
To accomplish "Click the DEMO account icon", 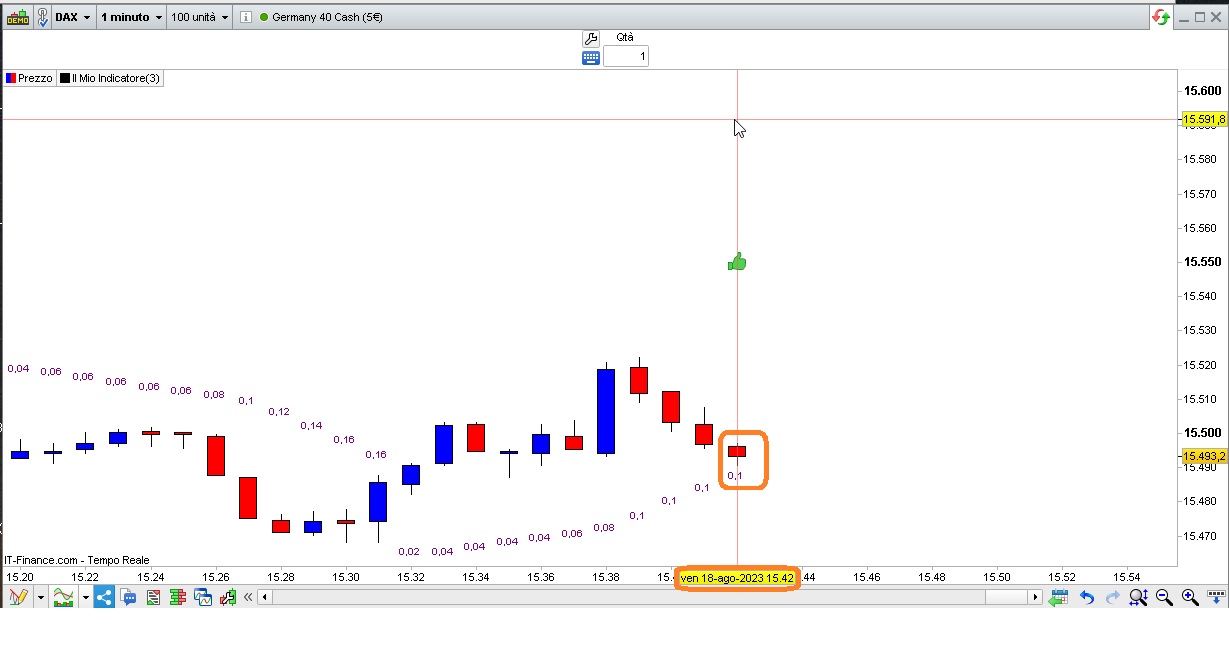I will pos(18,17).
